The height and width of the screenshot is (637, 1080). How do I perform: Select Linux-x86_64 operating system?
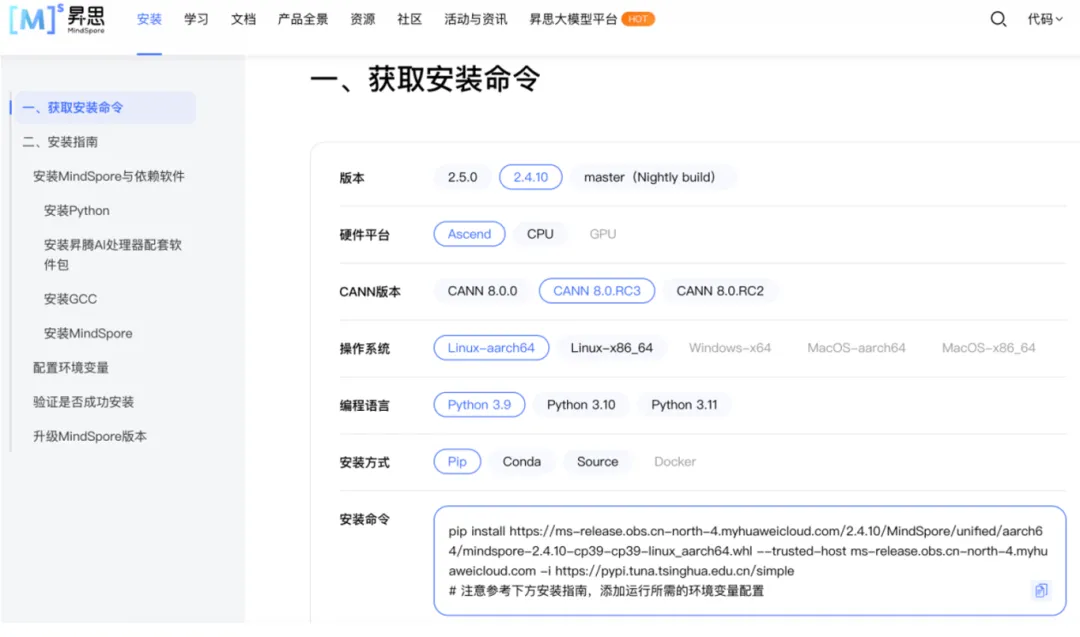click(611, 348)
